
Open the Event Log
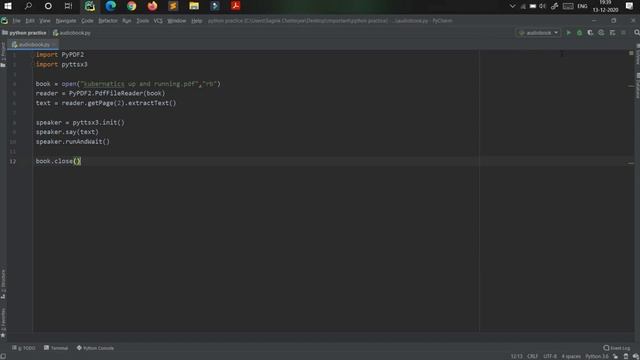[x=617, y=348]
